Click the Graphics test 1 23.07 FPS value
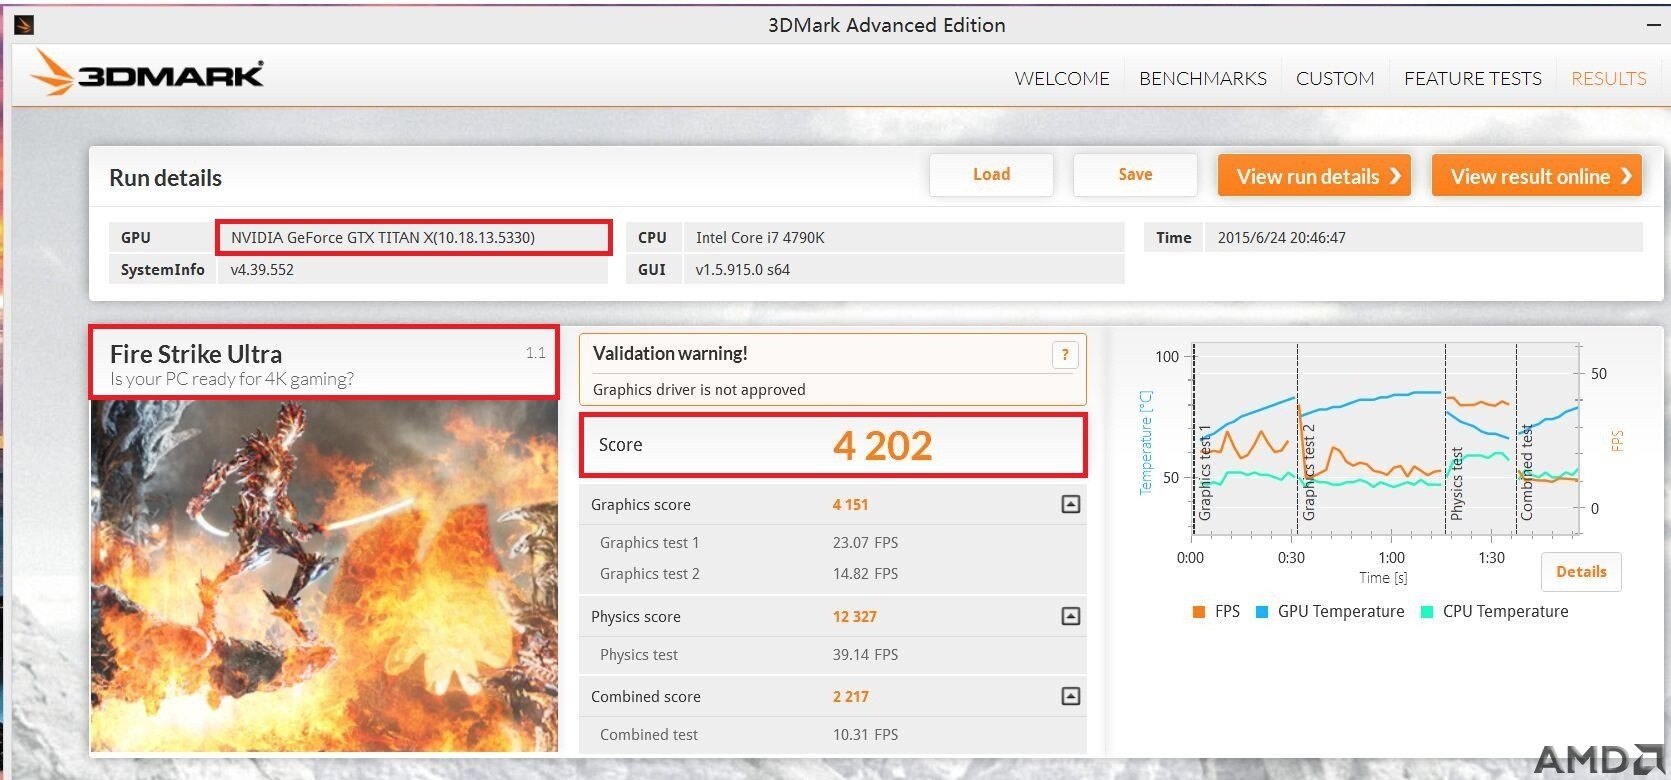Screen dimensions: 1671x780 [x=865, y=543]
